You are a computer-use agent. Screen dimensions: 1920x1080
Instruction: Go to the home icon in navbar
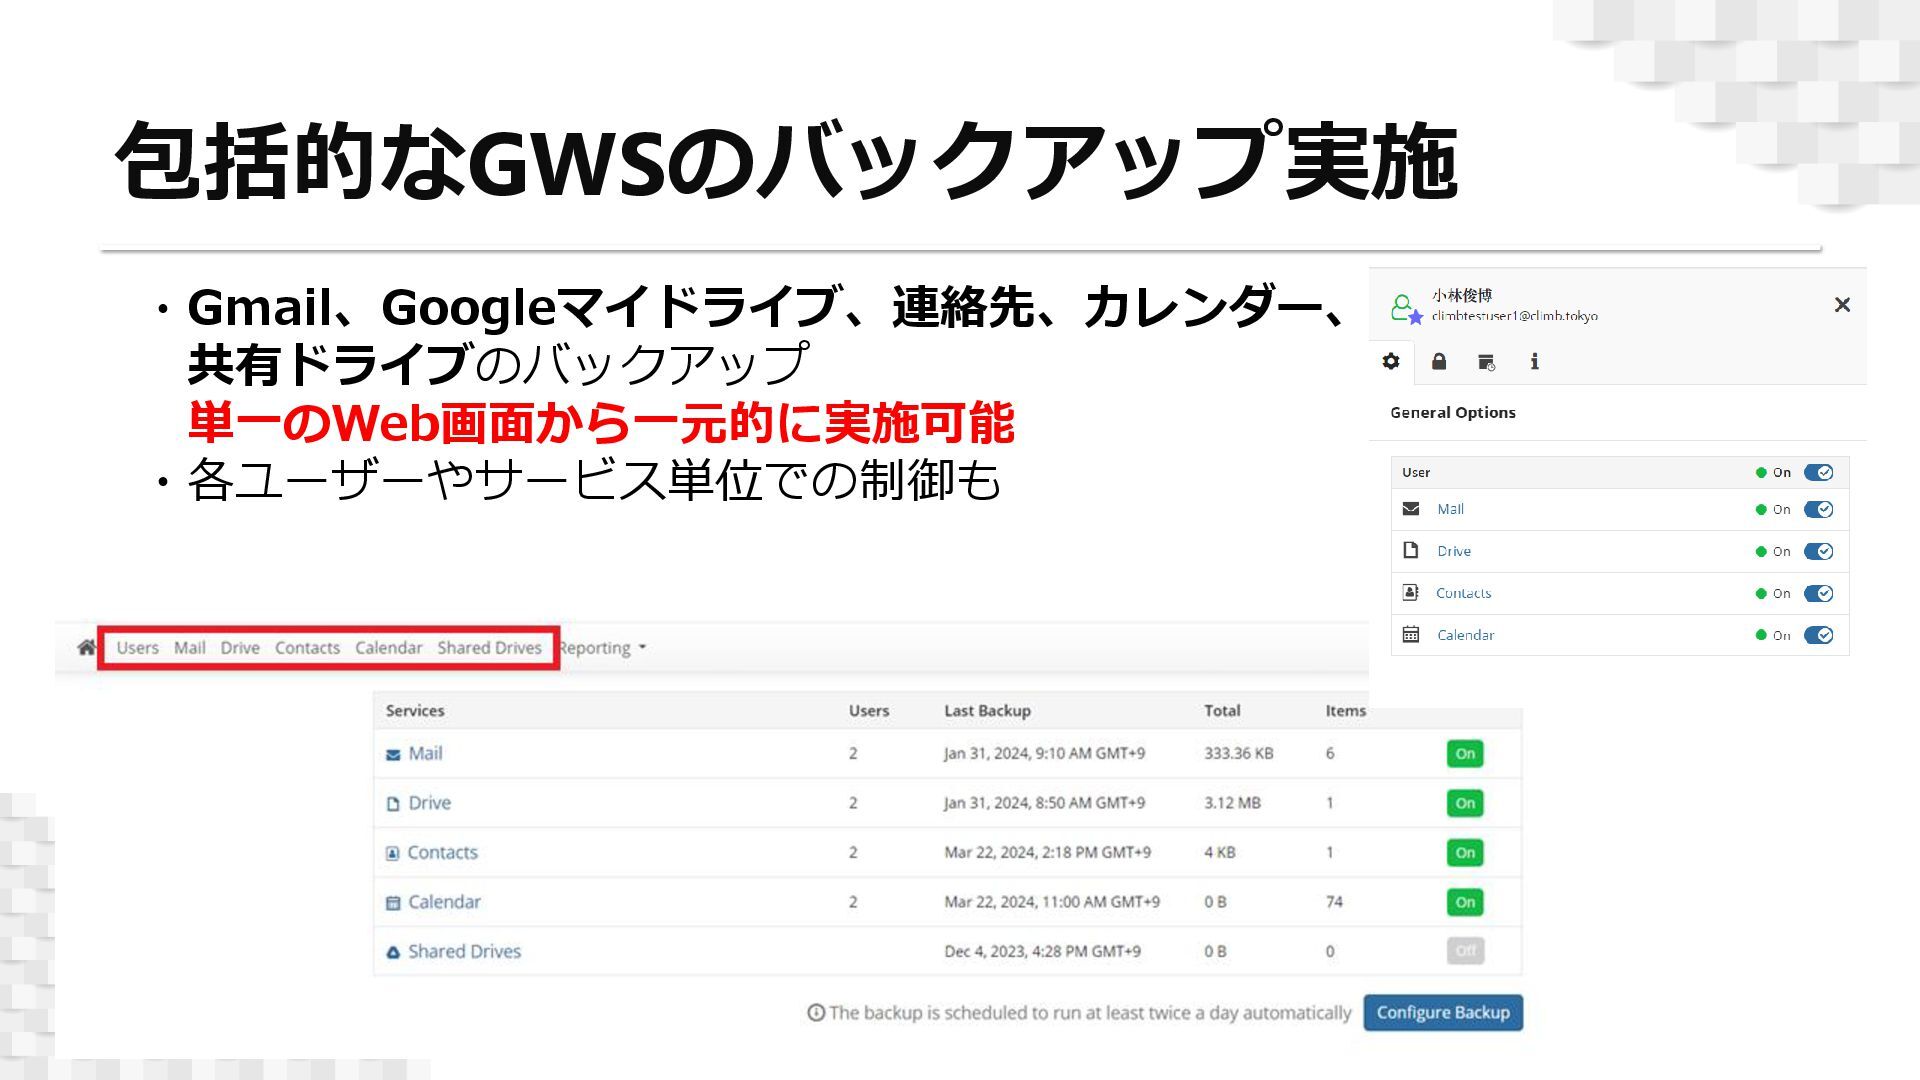[x=86, y=648]
